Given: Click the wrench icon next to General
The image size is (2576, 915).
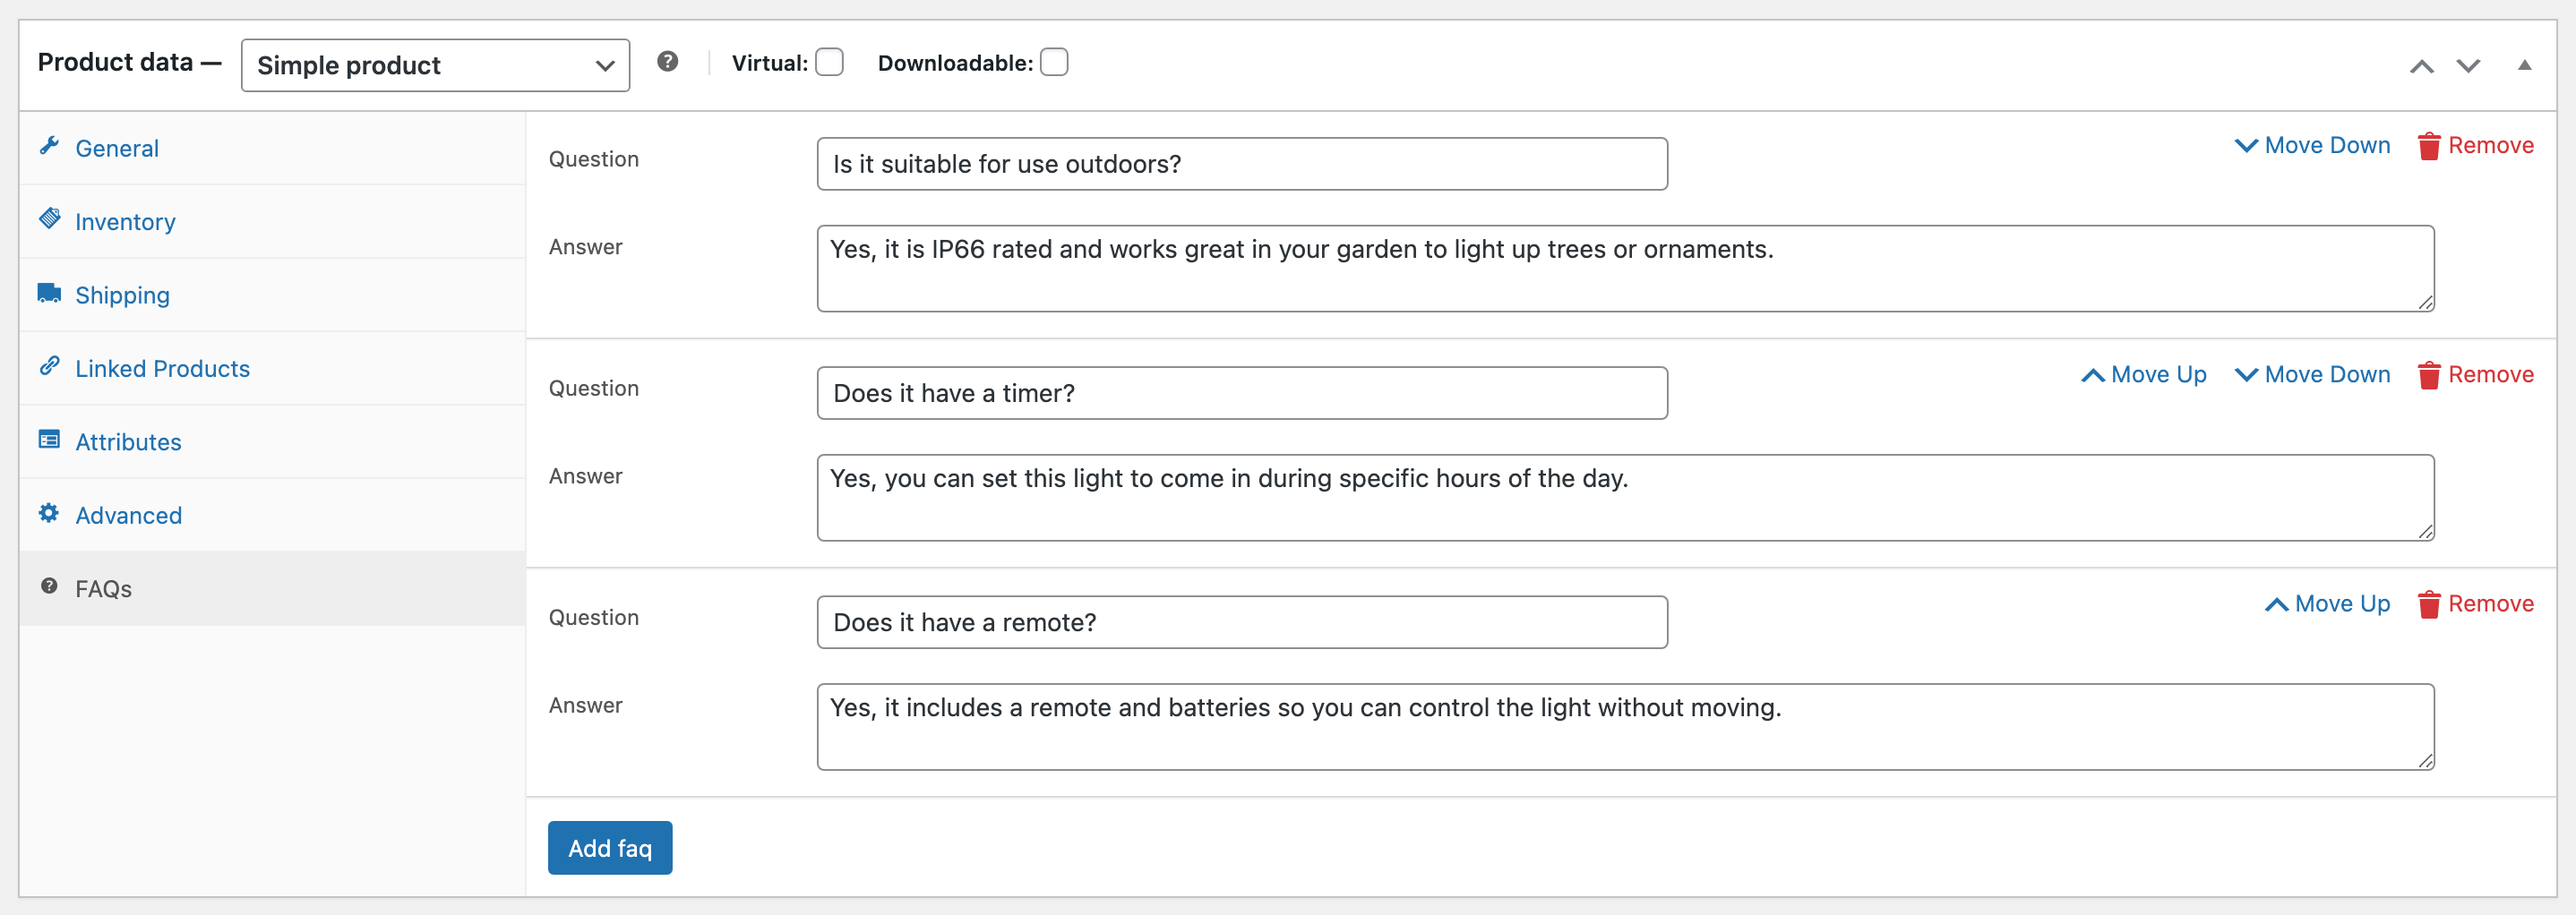Looking at the screenshot, I should tap(49, 146).
